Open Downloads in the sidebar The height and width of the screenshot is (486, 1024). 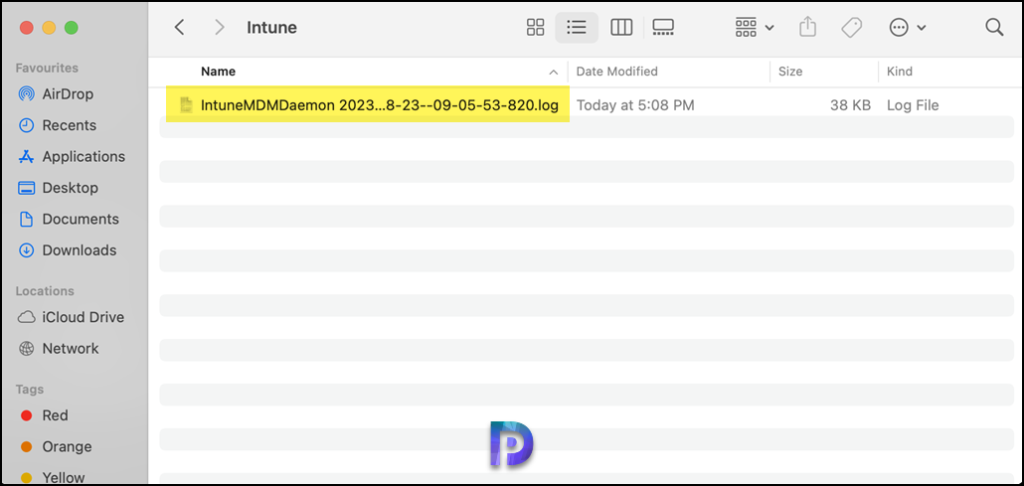pos(79,250)
